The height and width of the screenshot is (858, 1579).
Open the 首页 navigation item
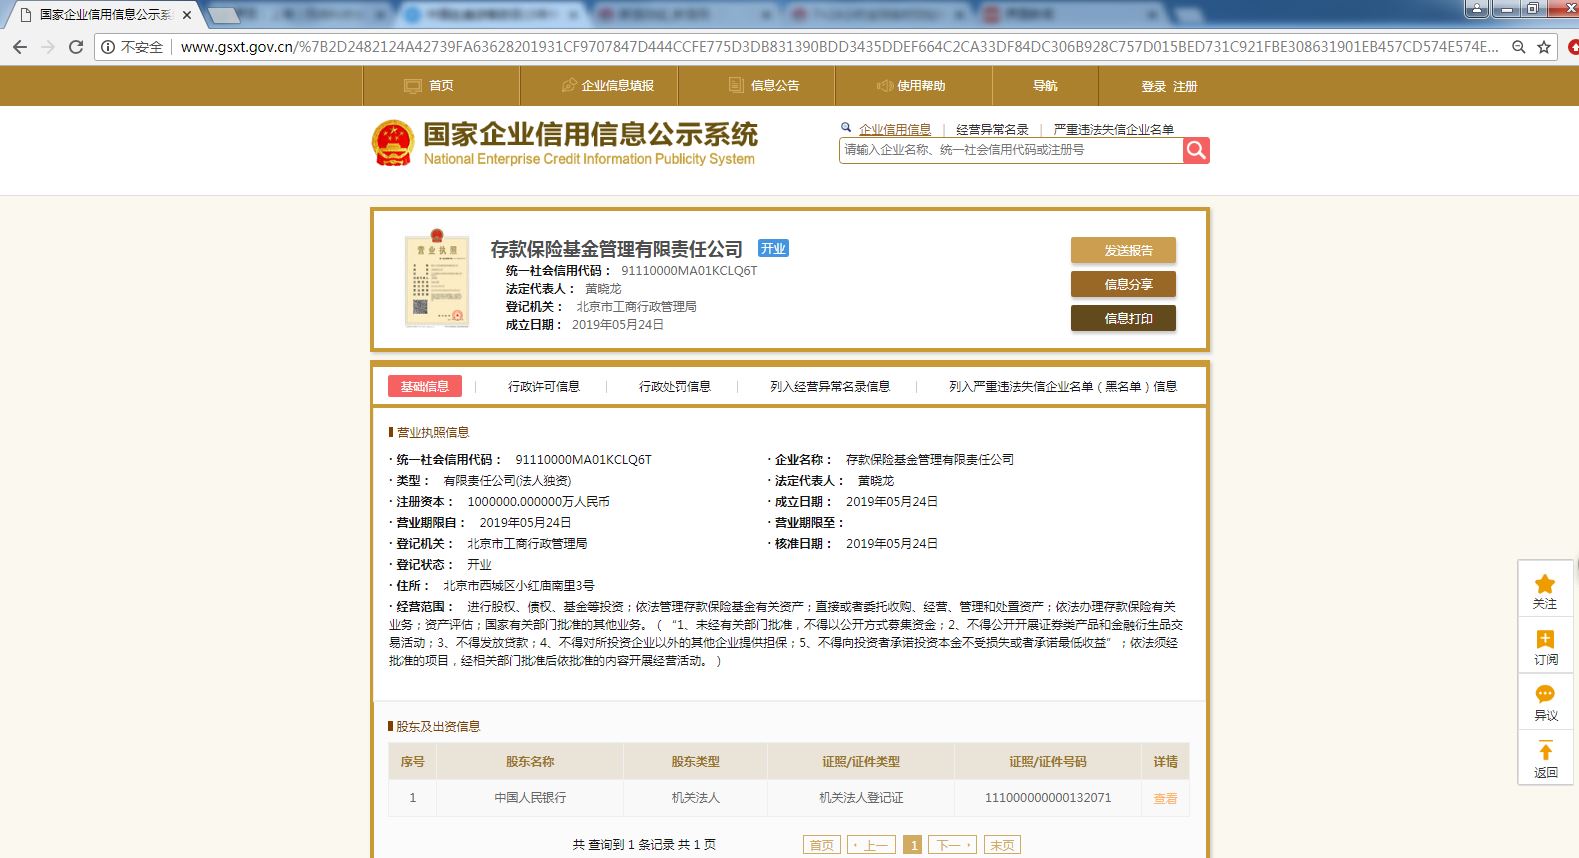pos(441,86)
